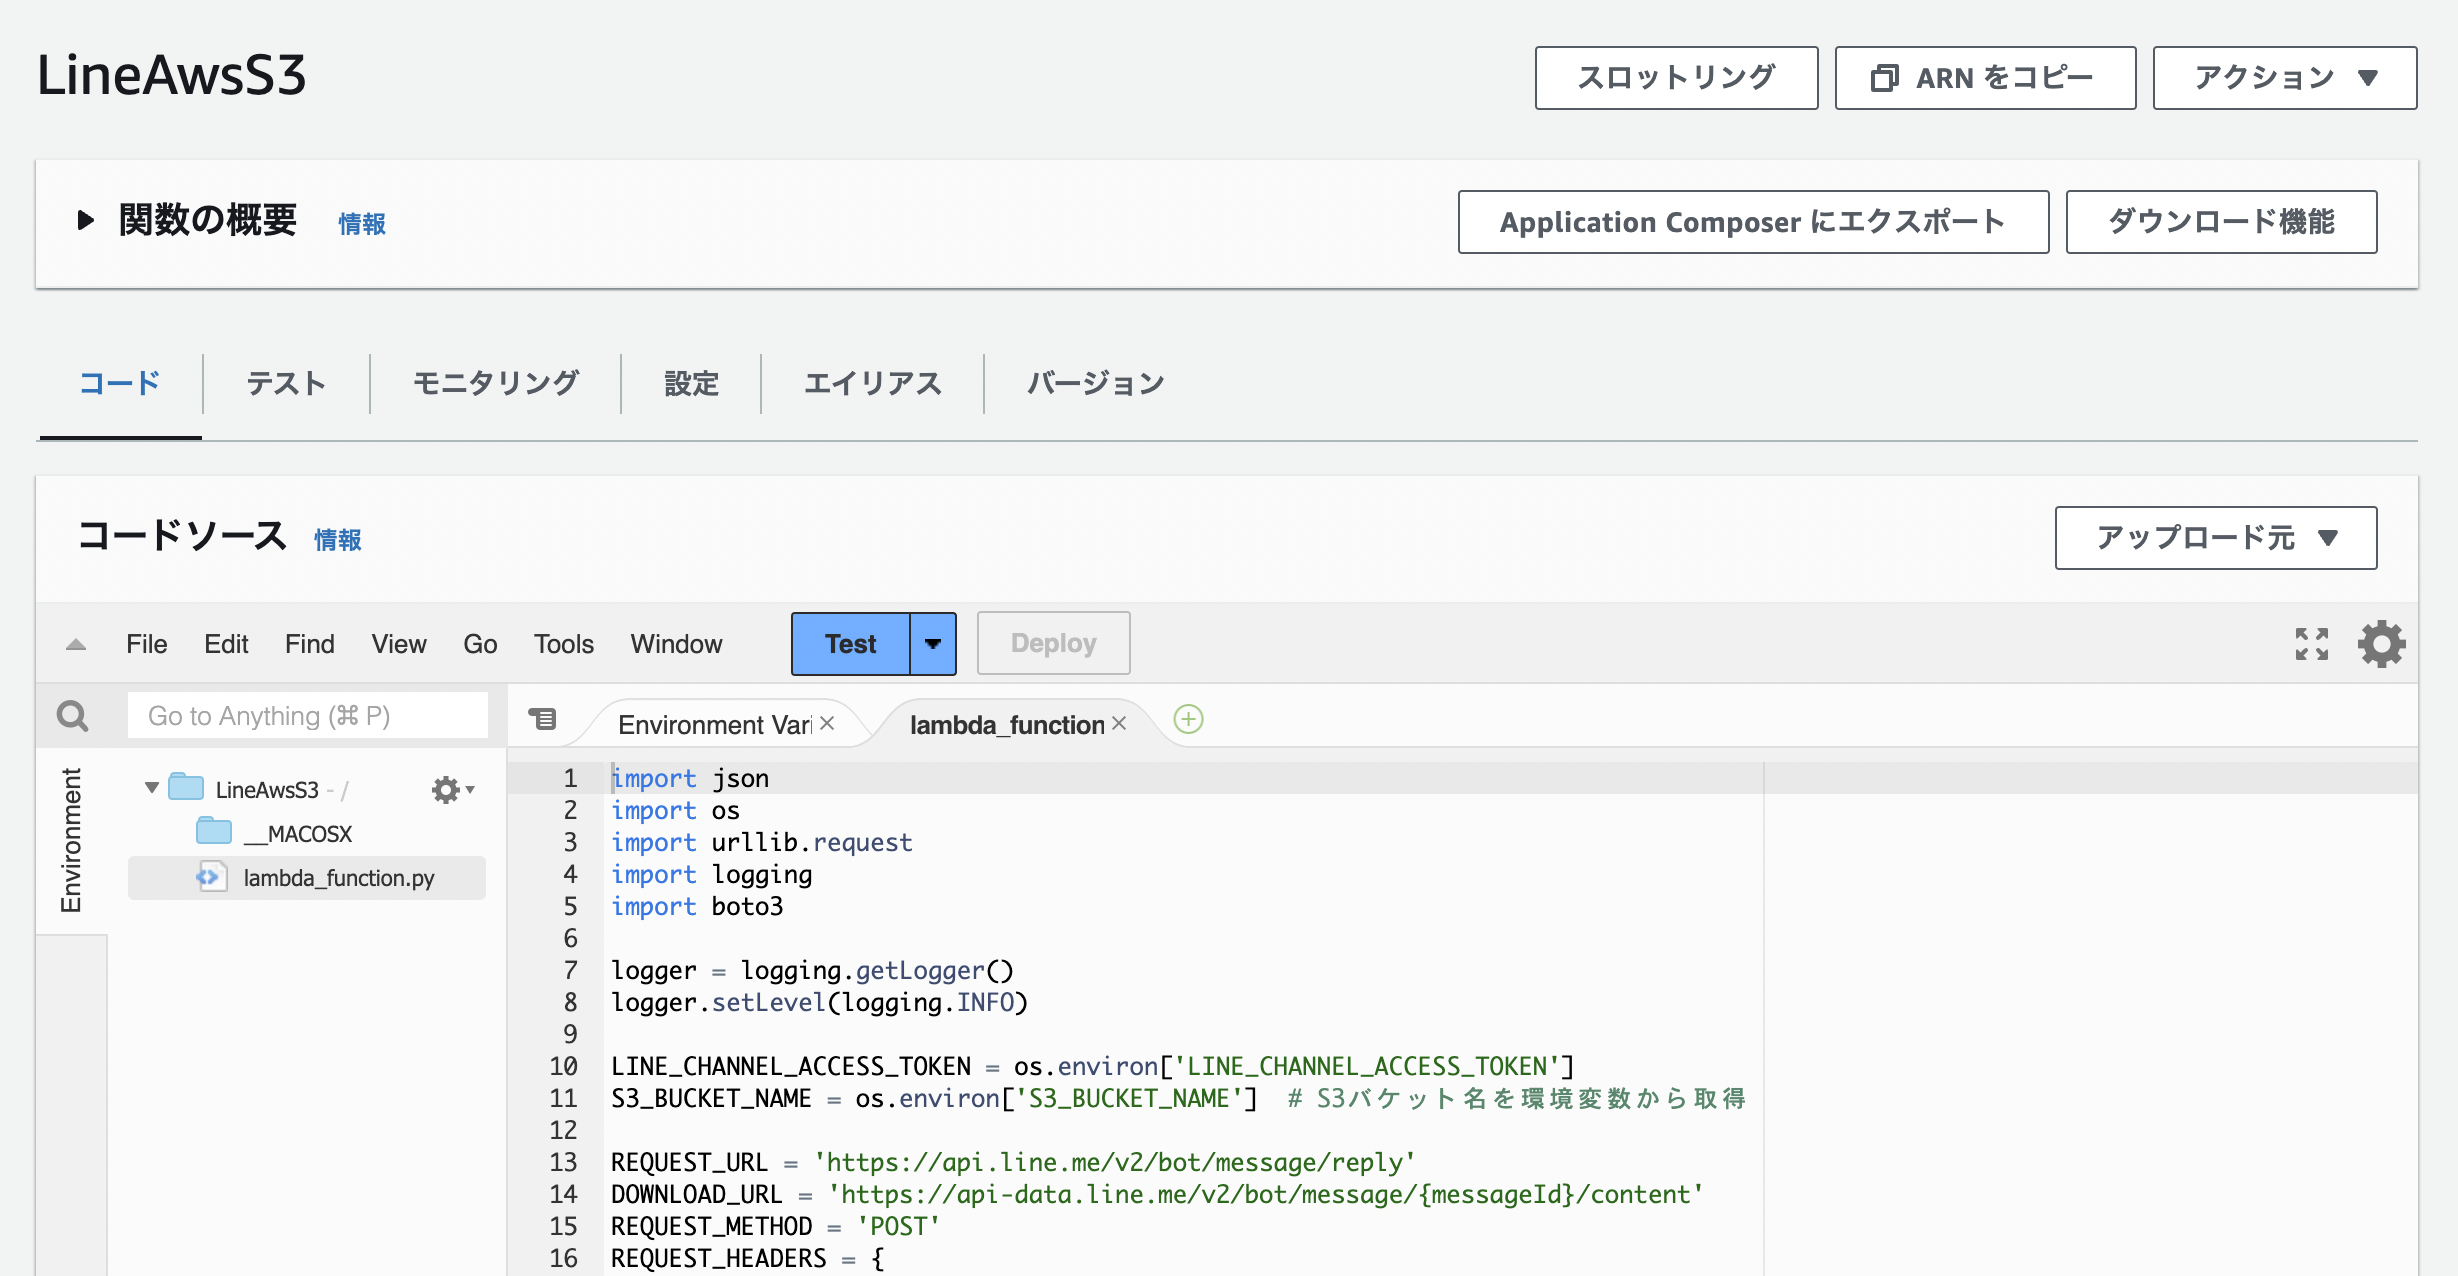The width and height of the screenshot is (2458, 1276).
Task: Expand the 関数の概要 section
Action: coord(86,220)
